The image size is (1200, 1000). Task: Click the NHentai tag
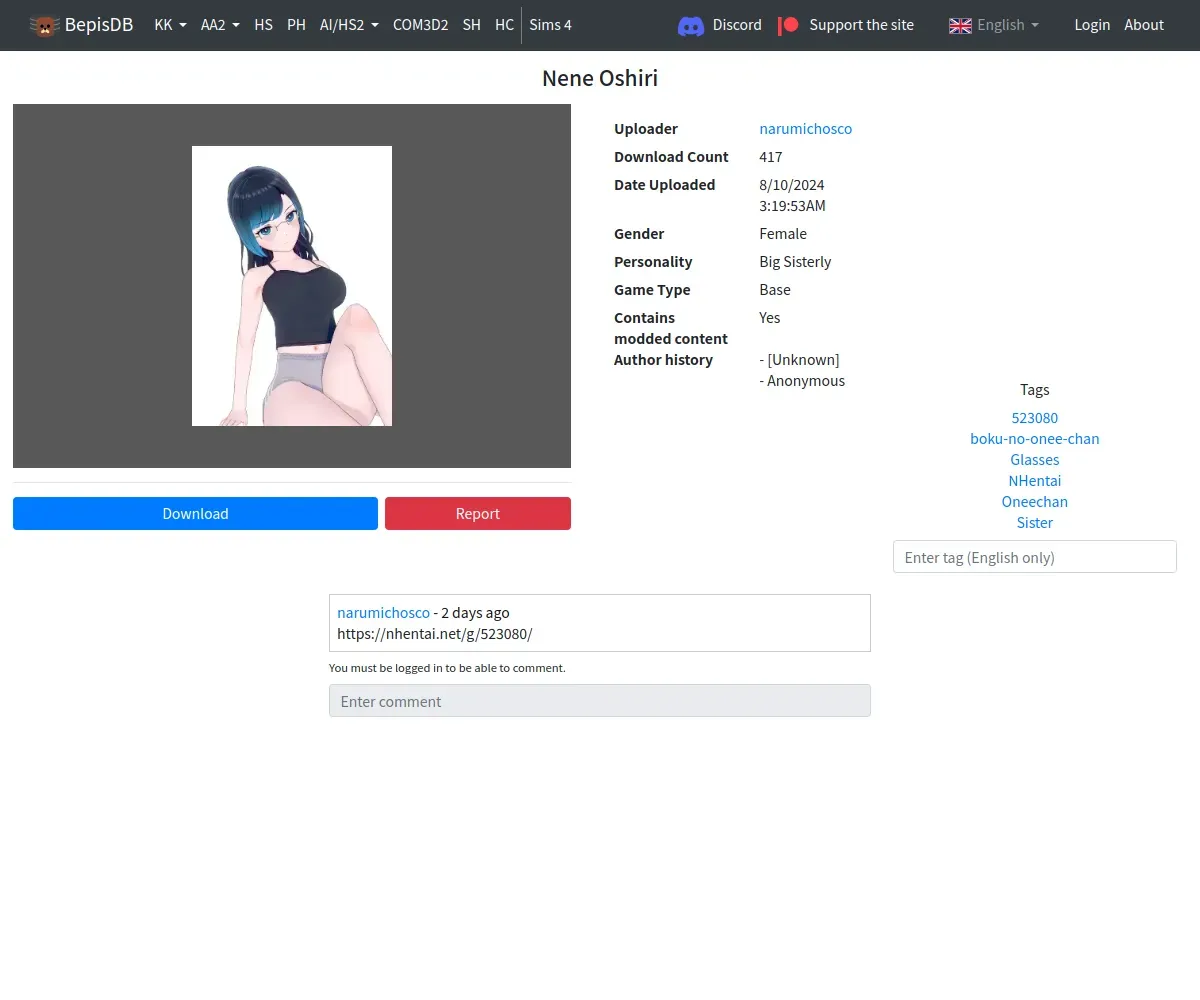[x=1035, y=481]
